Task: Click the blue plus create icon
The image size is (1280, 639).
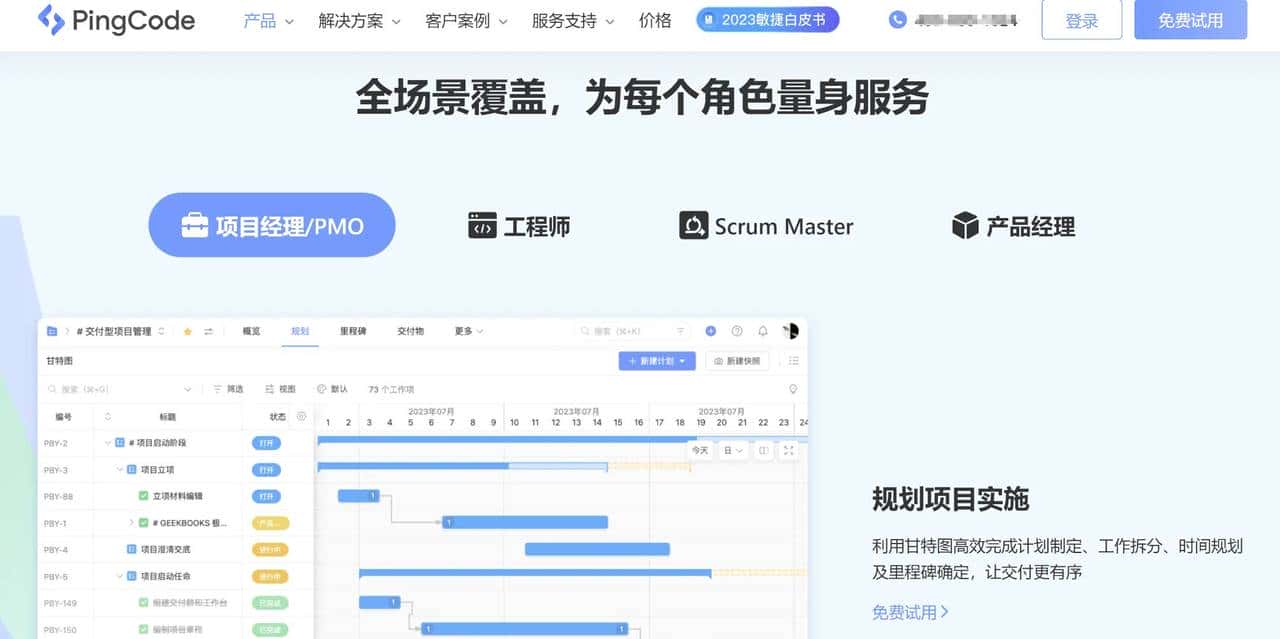Action: [x=710, y=331]
